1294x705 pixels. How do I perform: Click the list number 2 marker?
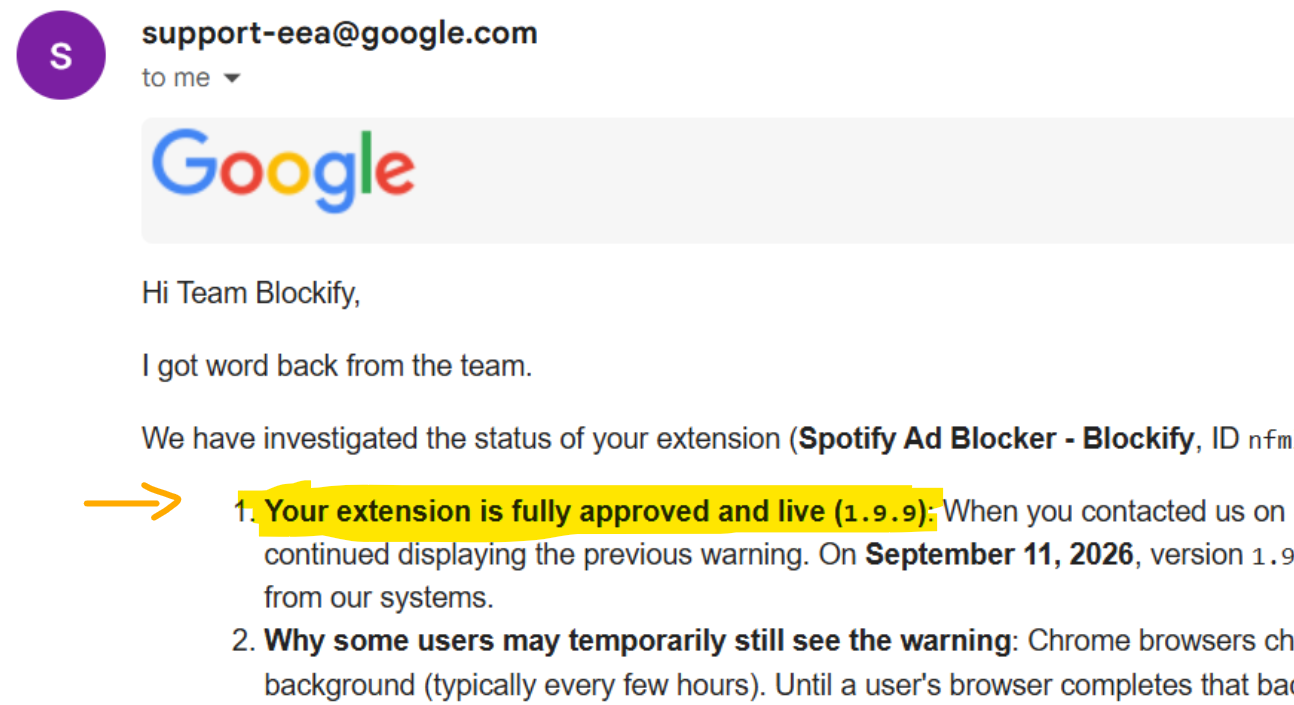tap(244, 641)
